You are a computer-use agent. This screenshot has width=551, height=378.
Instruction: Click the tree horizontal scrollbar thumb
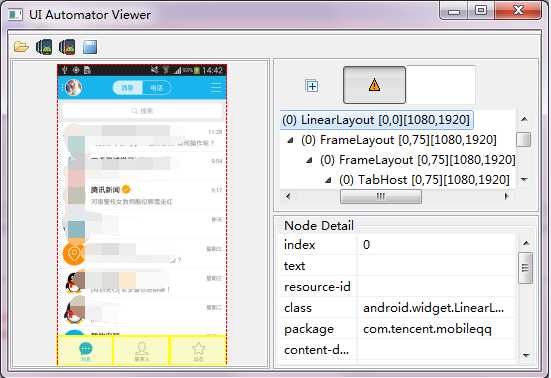(x=381, y=196)
